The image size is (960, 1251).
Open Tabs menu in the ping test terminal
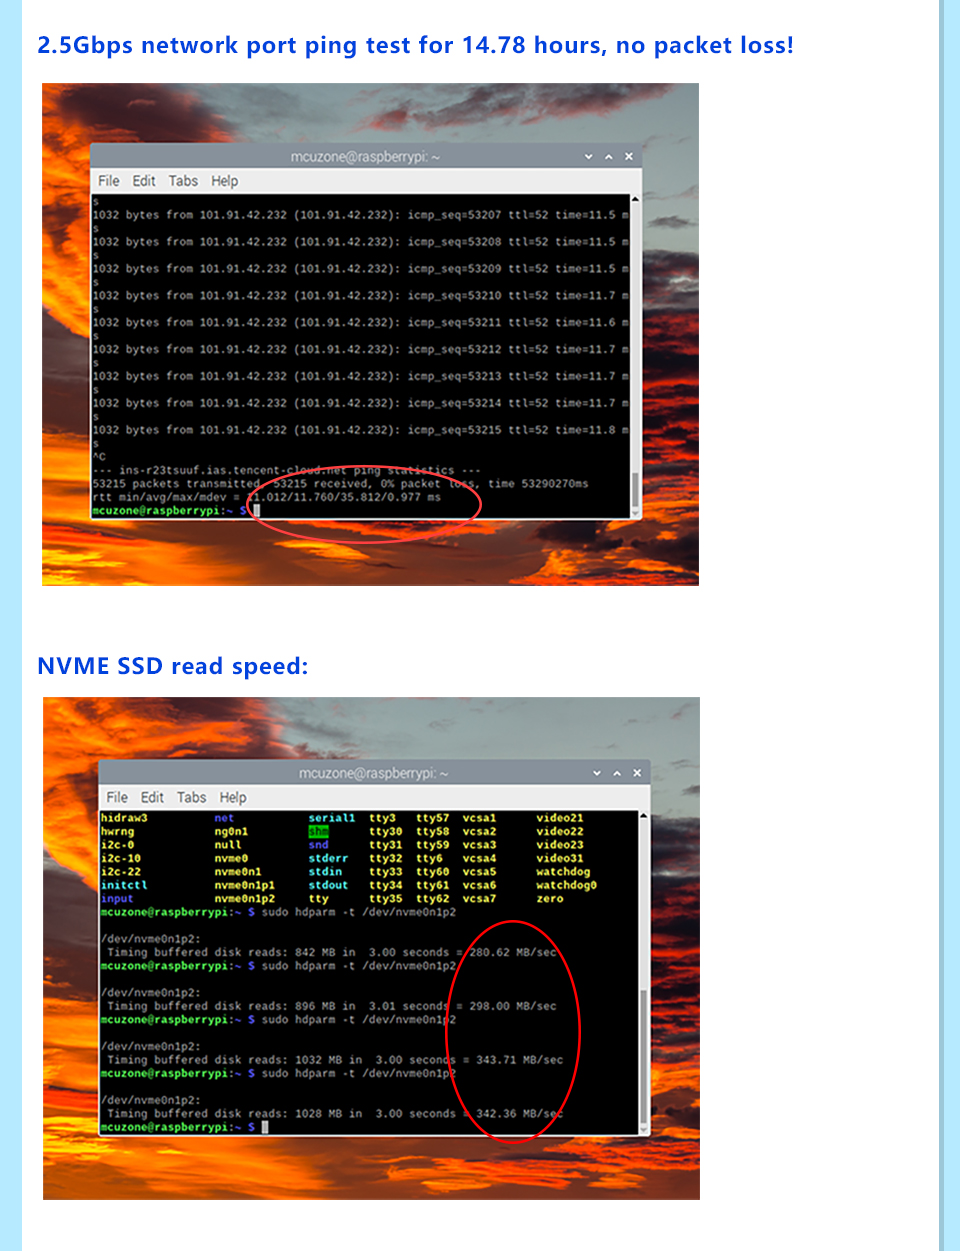[183, 181]
